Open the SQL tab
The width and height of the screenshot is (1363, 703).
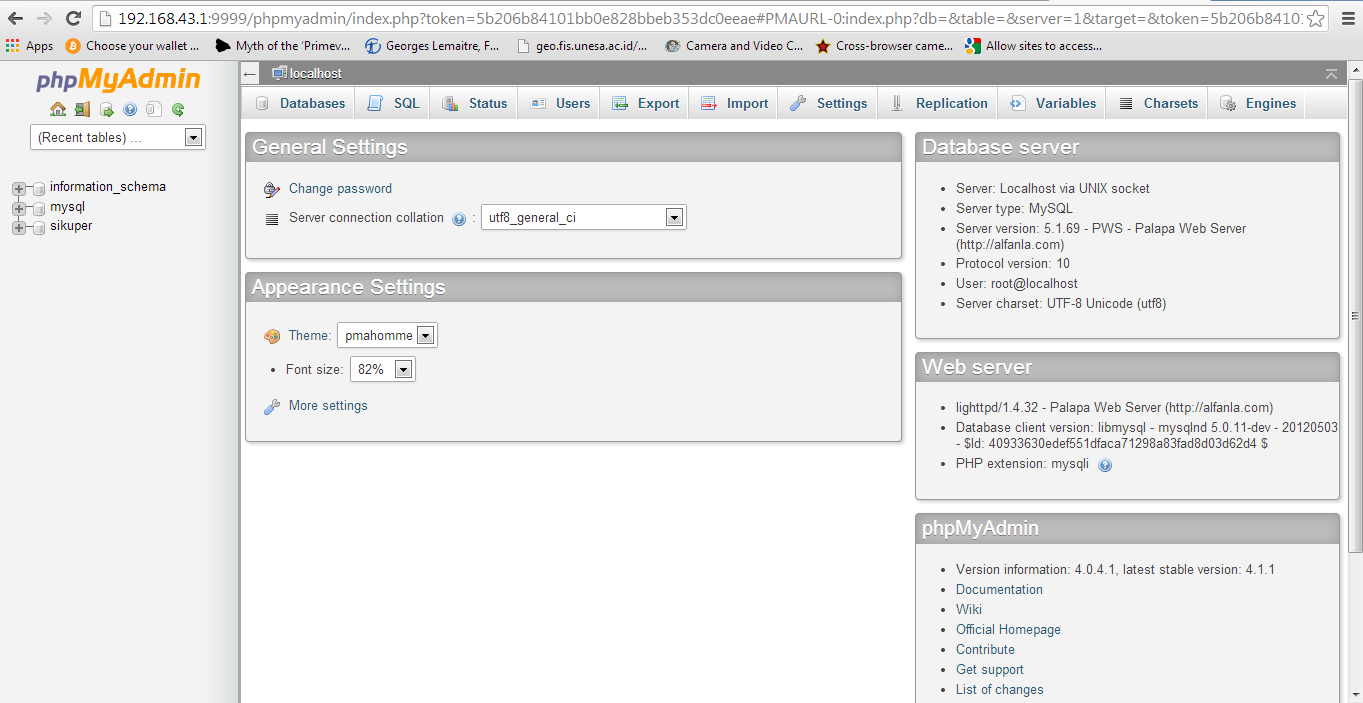(393, 103)
